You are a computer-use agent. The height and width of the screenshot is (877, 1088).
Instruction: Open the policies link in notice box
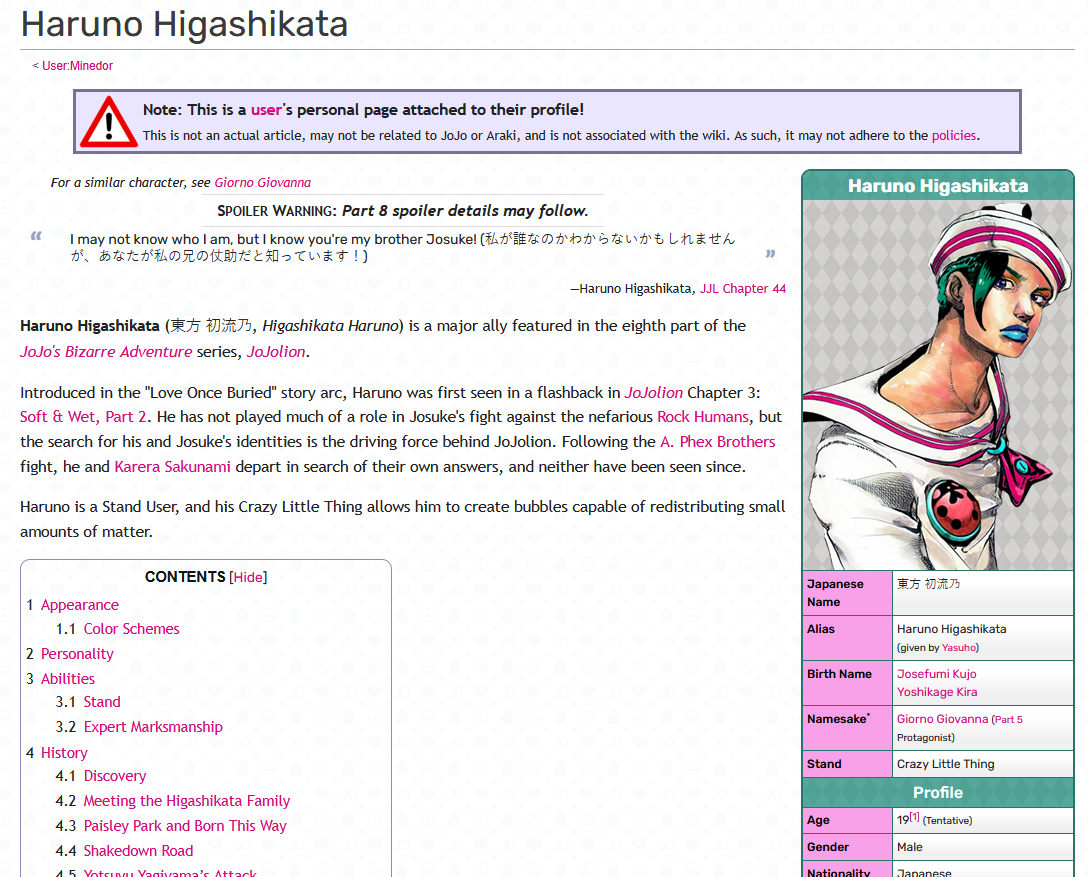tap(953, 136)
